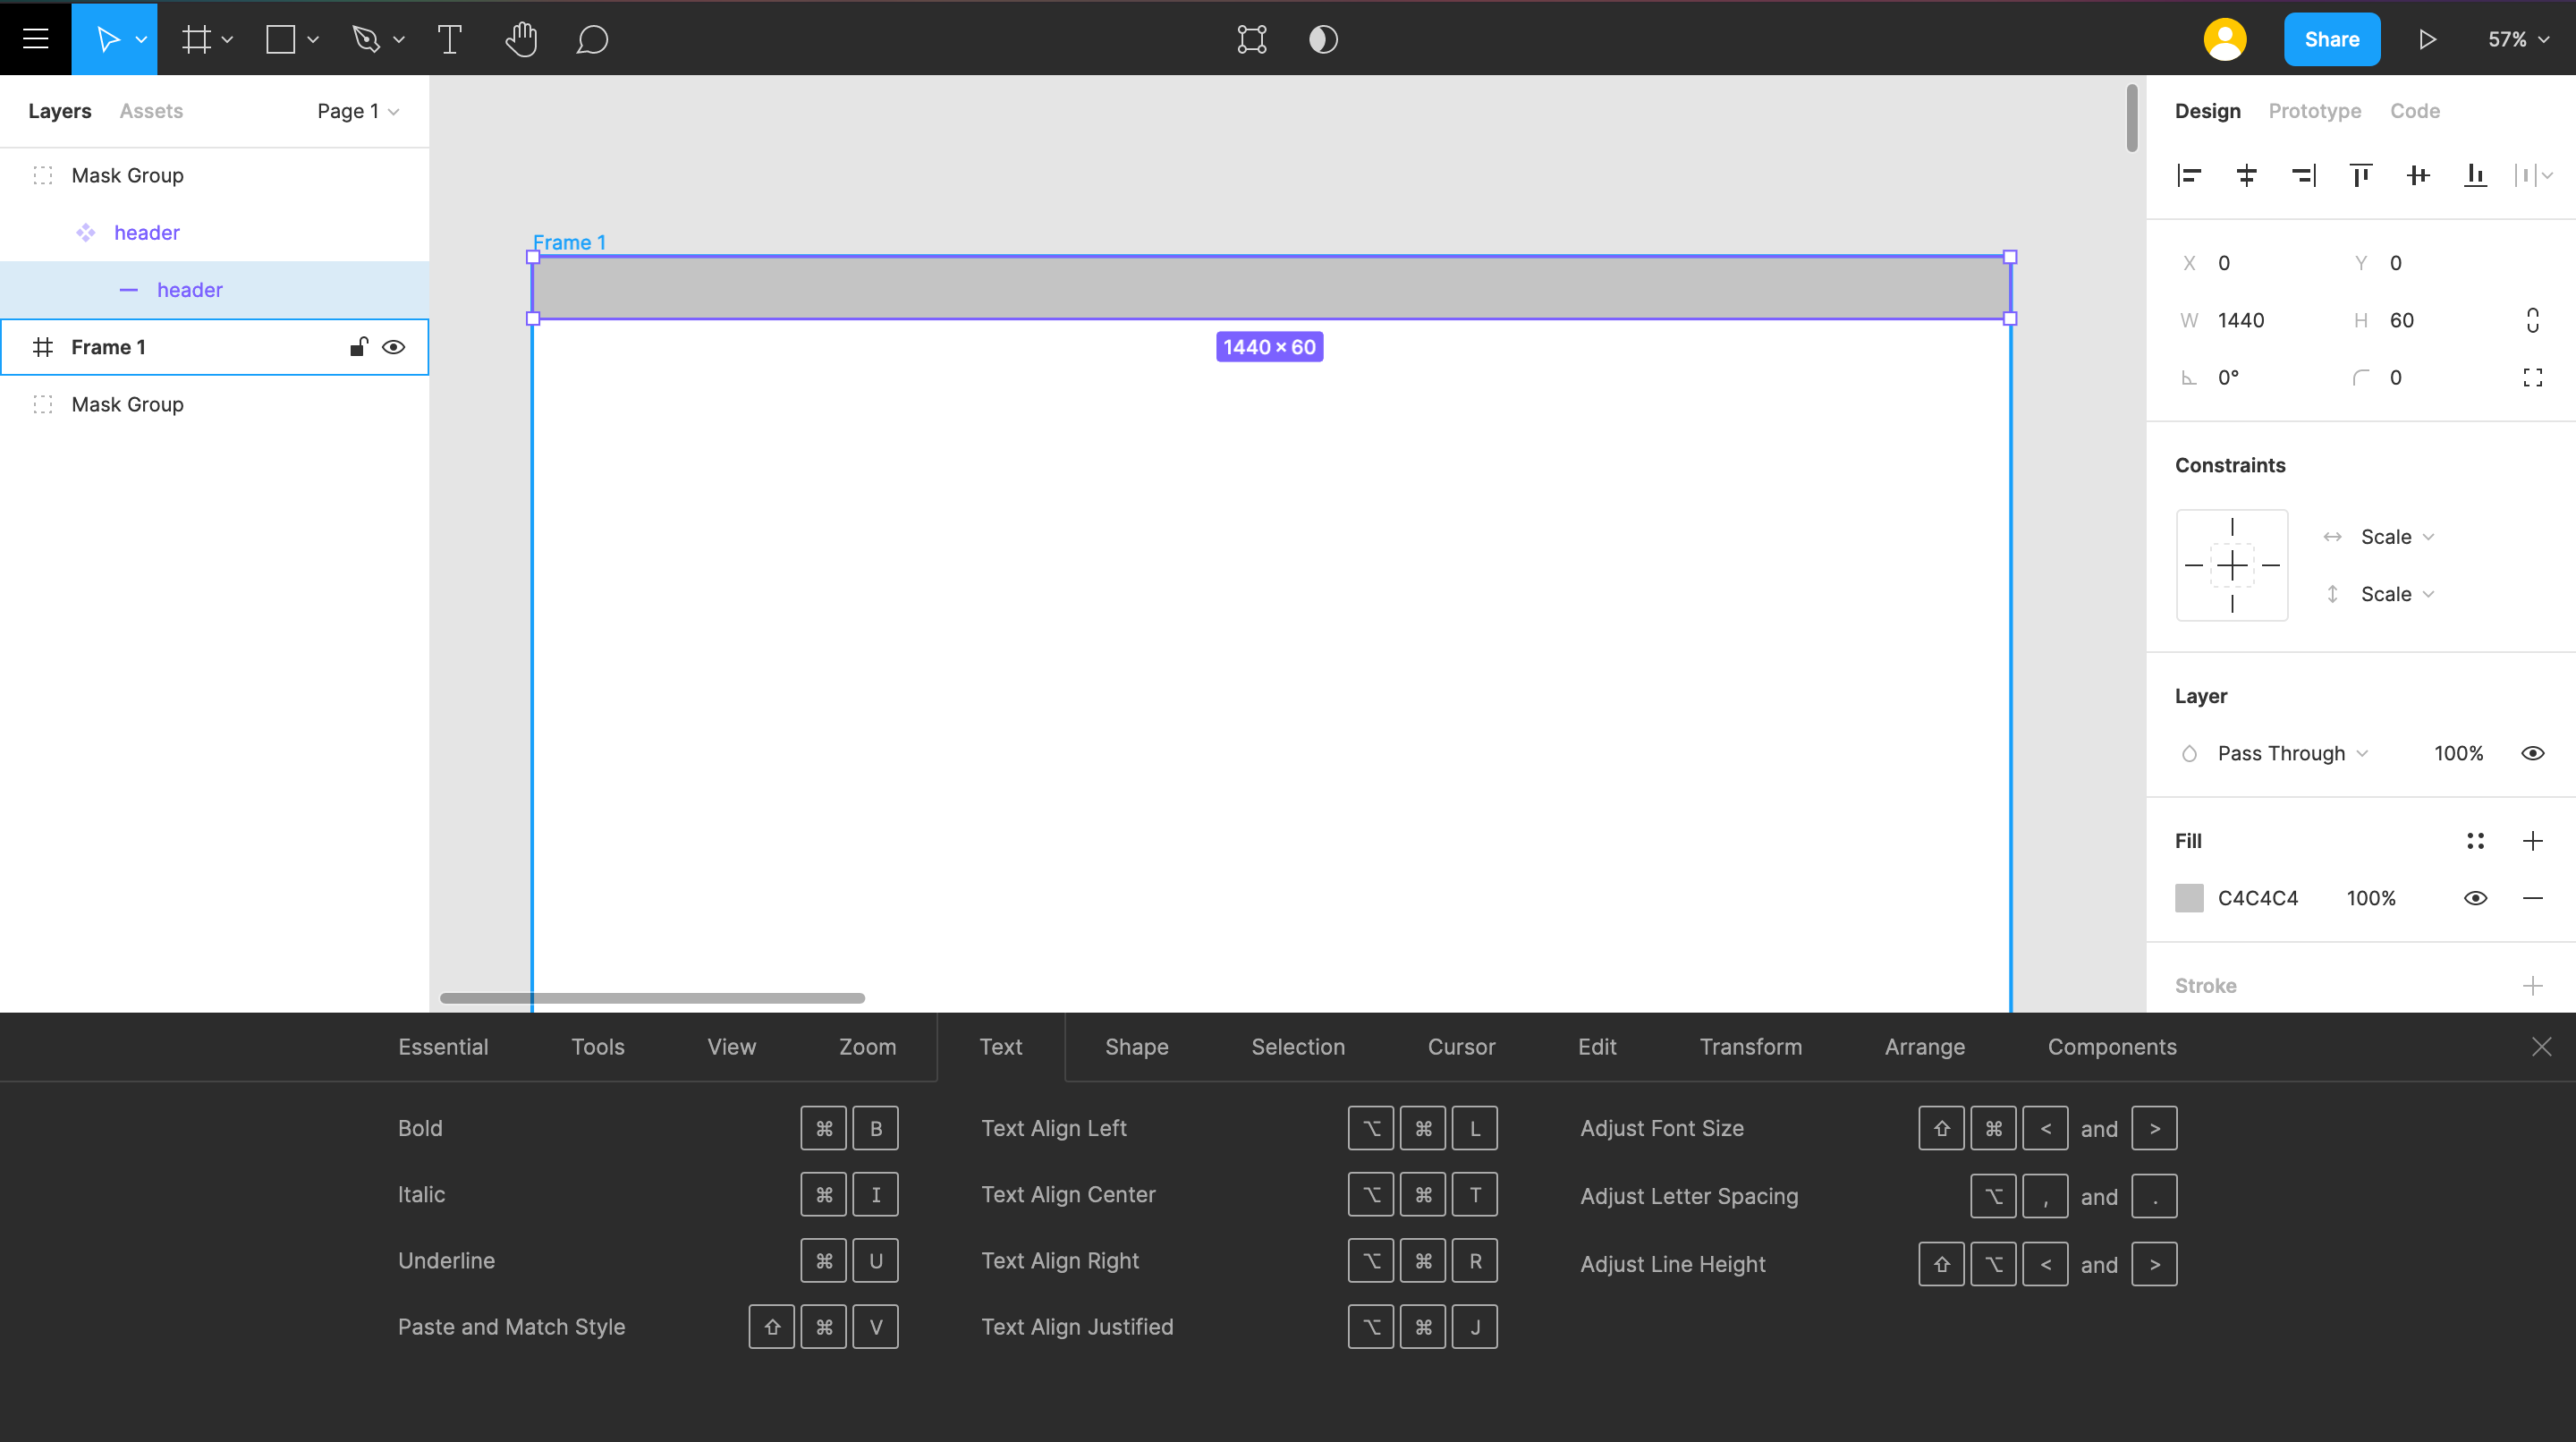Switch to the Code tab
Screen dimensions: 2576x1442
point(2414,111)
